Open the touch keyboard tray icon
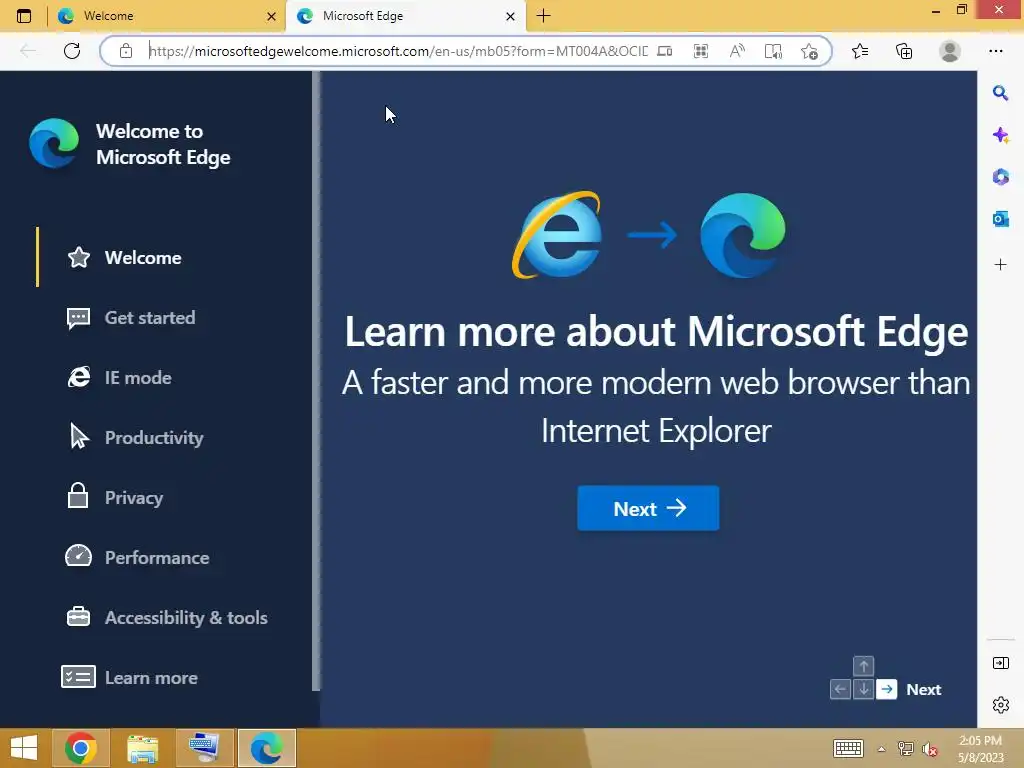 click(848, 748)
